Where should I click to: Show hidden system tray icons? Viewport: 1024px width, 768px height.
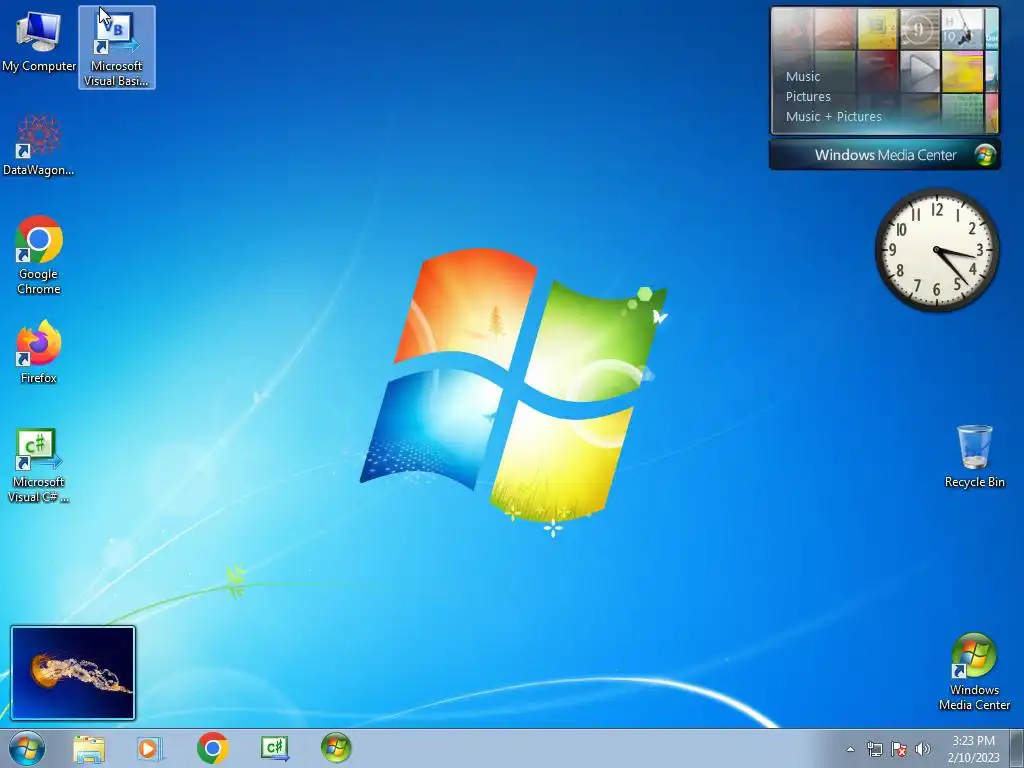click(x=850, y=749)
